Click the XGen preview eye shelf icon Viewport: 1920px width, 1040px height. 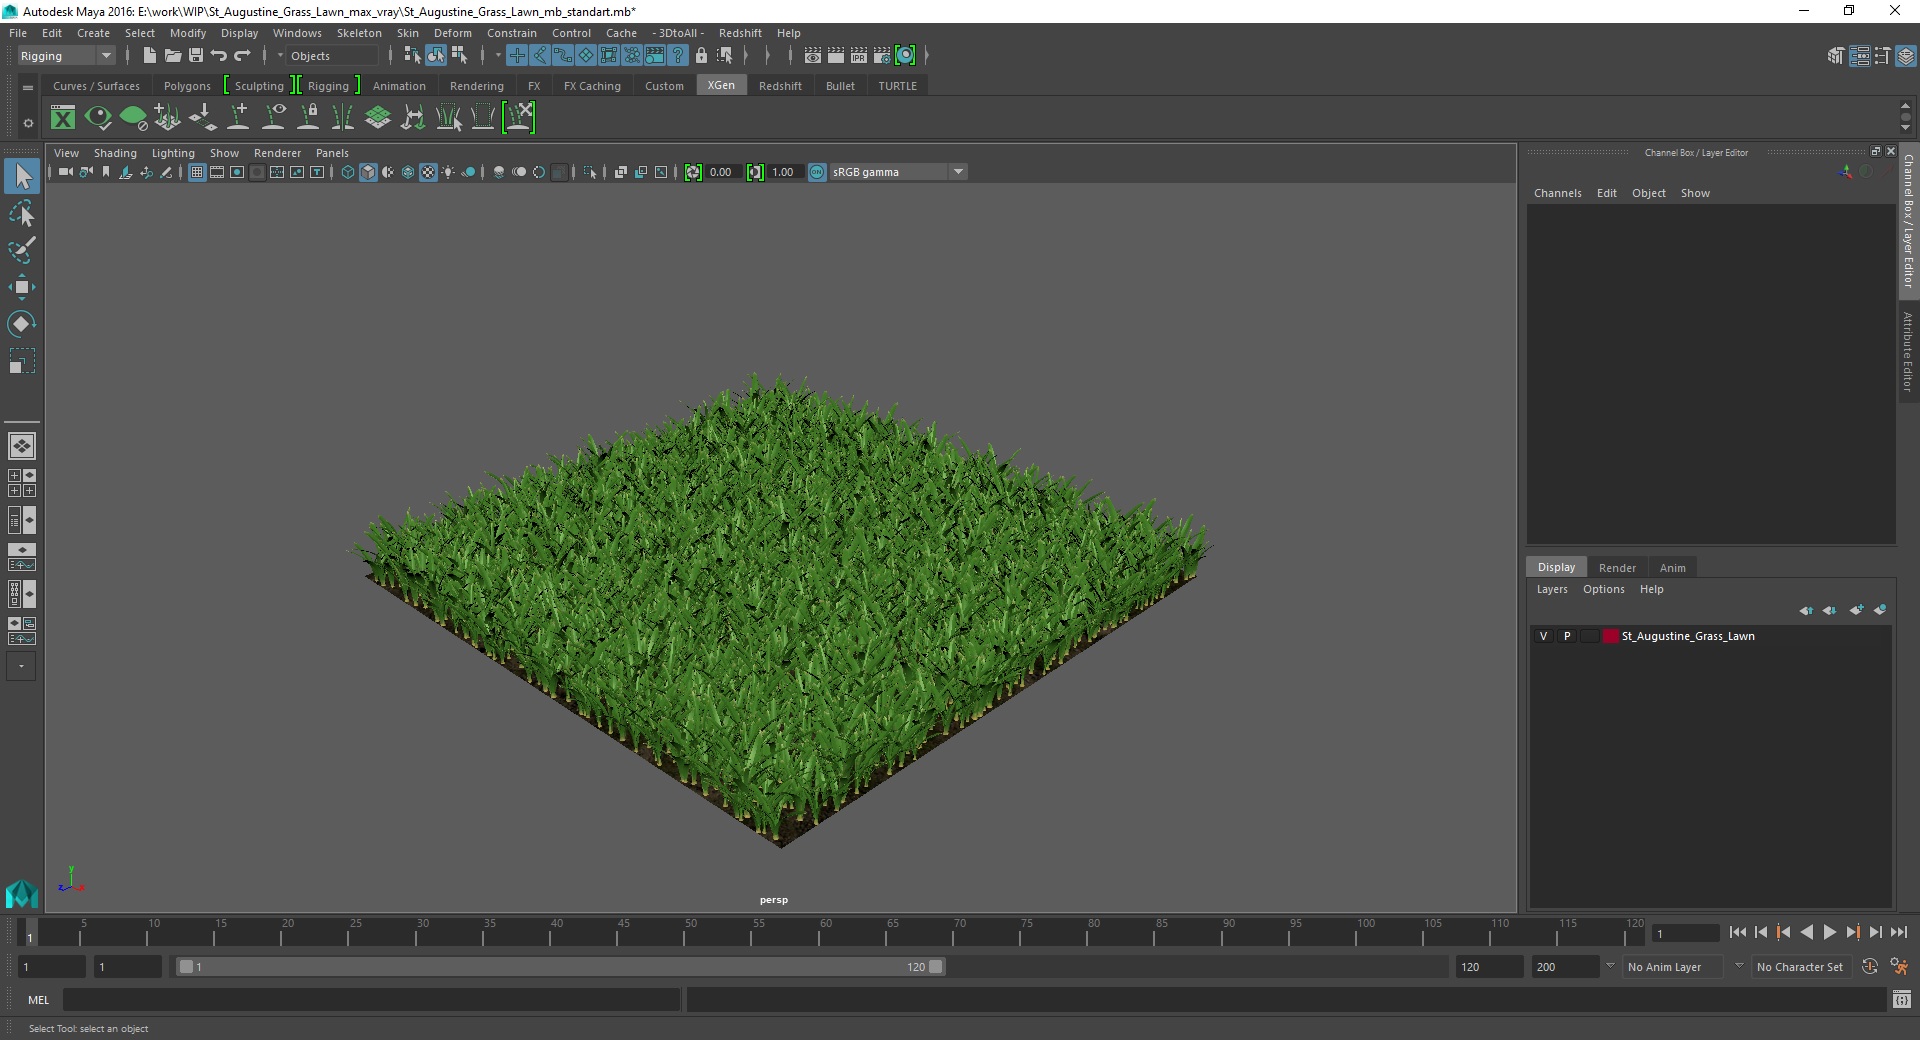tap(98, 118)
